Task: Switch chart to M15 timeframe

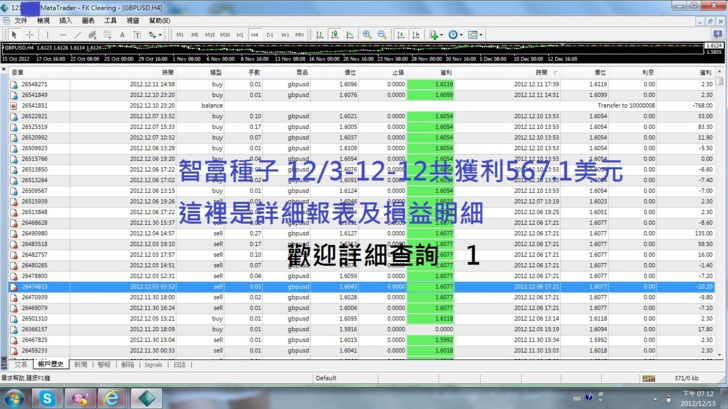Action: tap(210, 35)
